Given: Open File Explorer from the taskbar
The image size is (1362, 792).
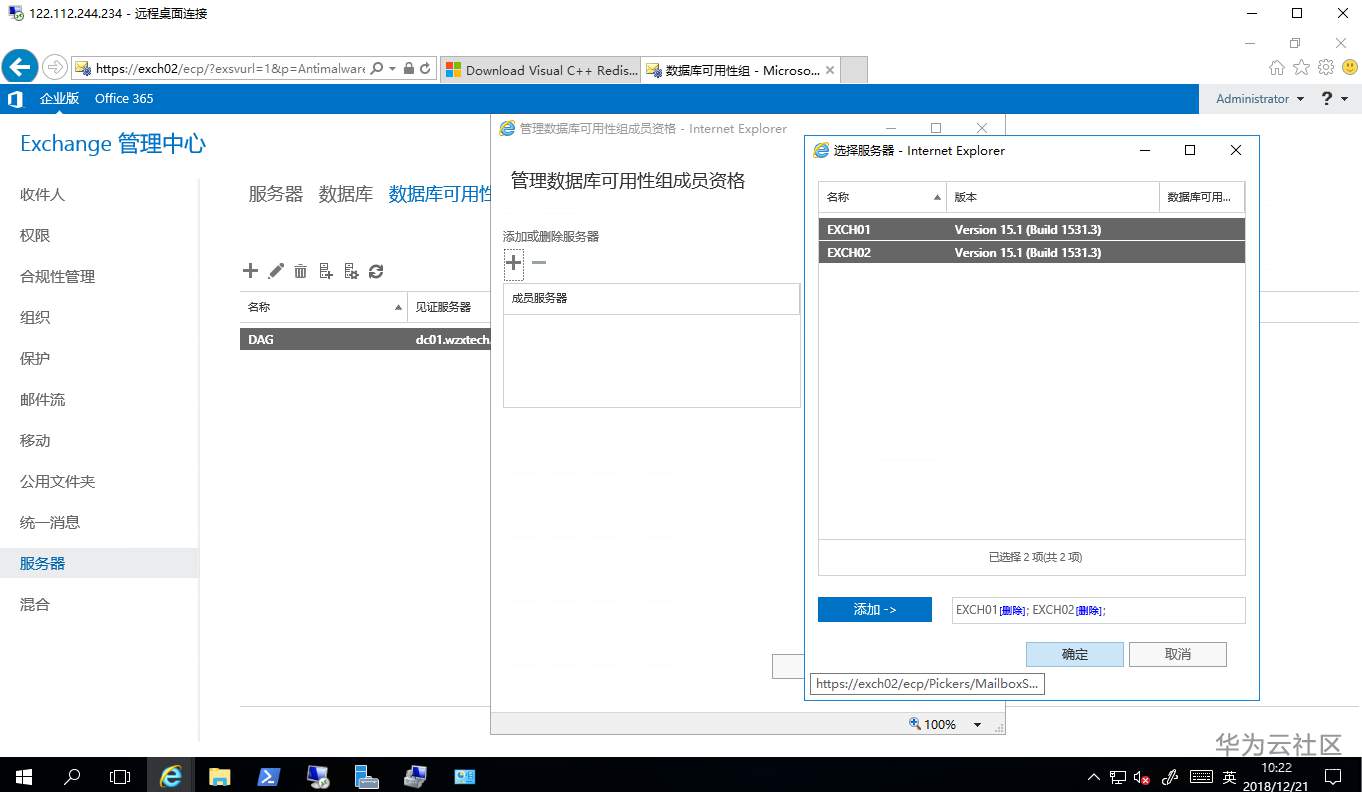Looking at the screenshot, I should pos(219,776).
